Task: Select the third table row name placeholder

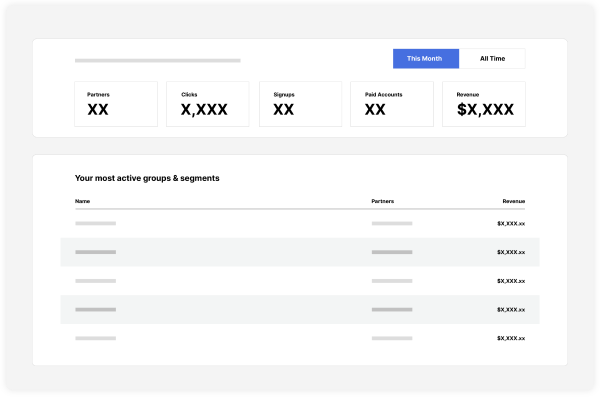Action: pyautogui.click(x=95, y=281)
